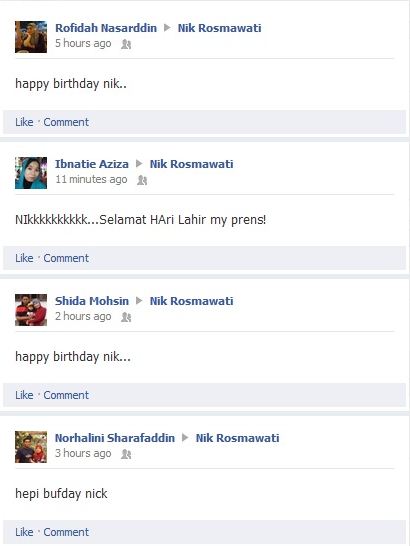This screenshot has width=410, height=546.
Task: Like Shida Mohsin's birthday post
Action: click(24, 395)
